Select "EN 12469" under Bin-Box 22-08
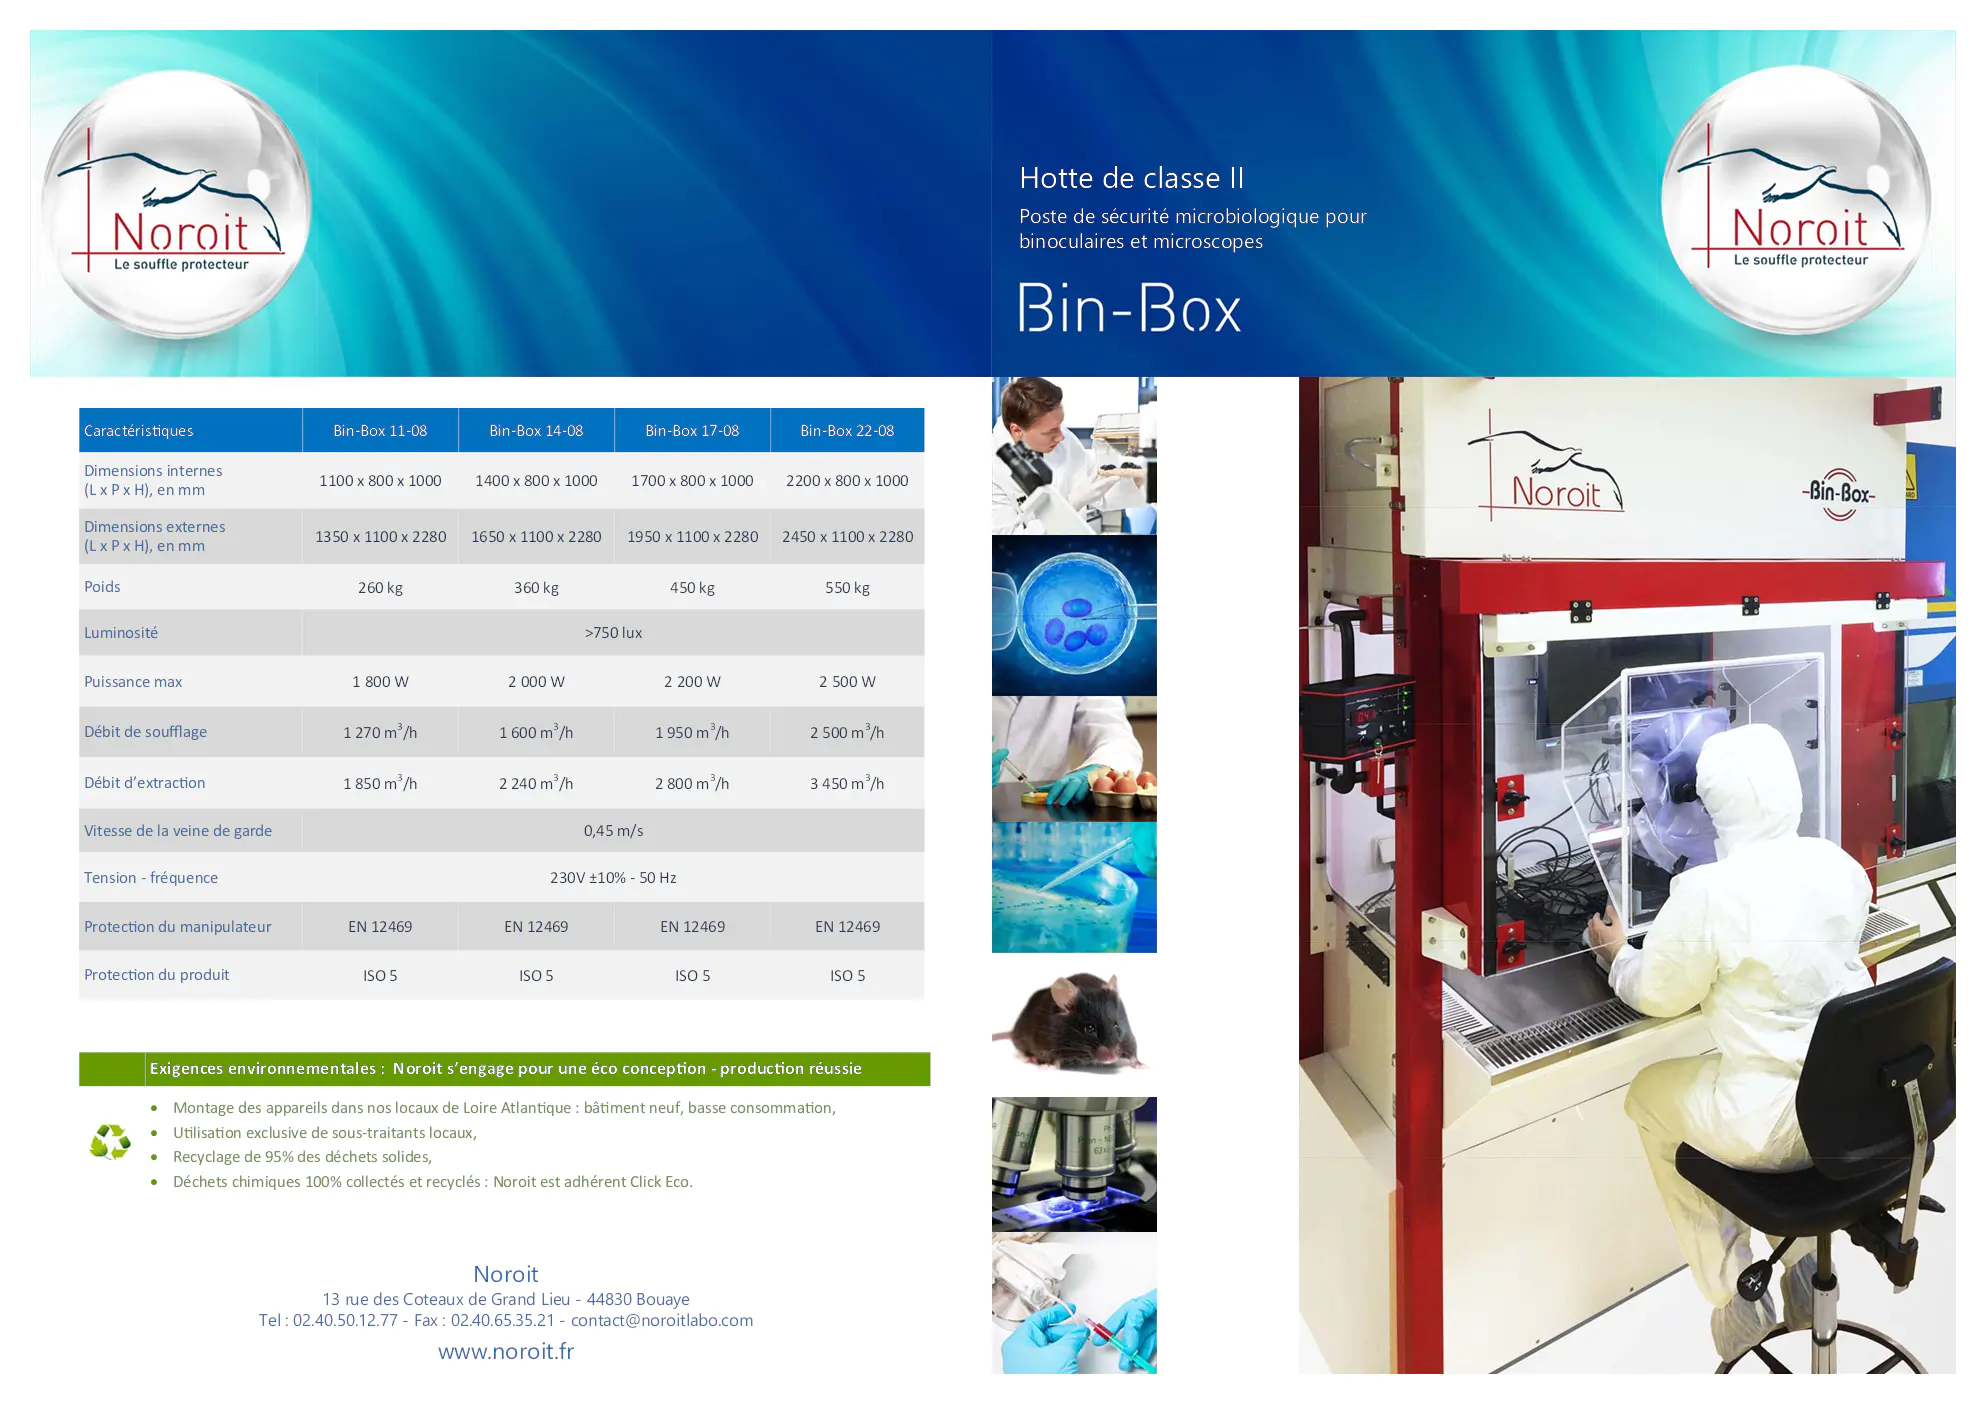The width and height of the screenshot is (1986, 1404). [x=847, y=927]
